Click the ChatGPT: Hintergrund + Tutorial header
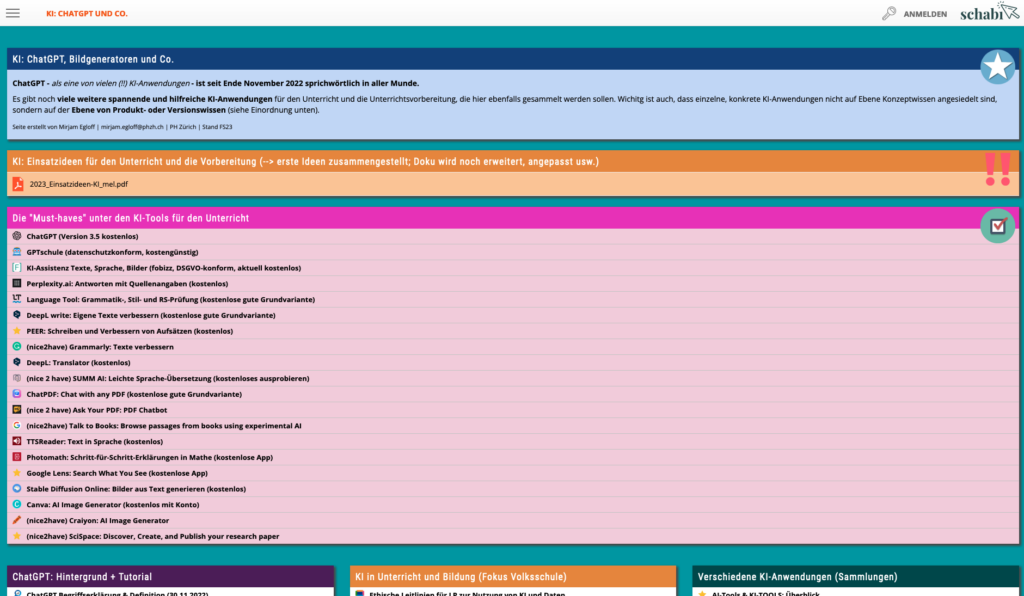This screenshot has height=596, width=1024. coord(82,577)
